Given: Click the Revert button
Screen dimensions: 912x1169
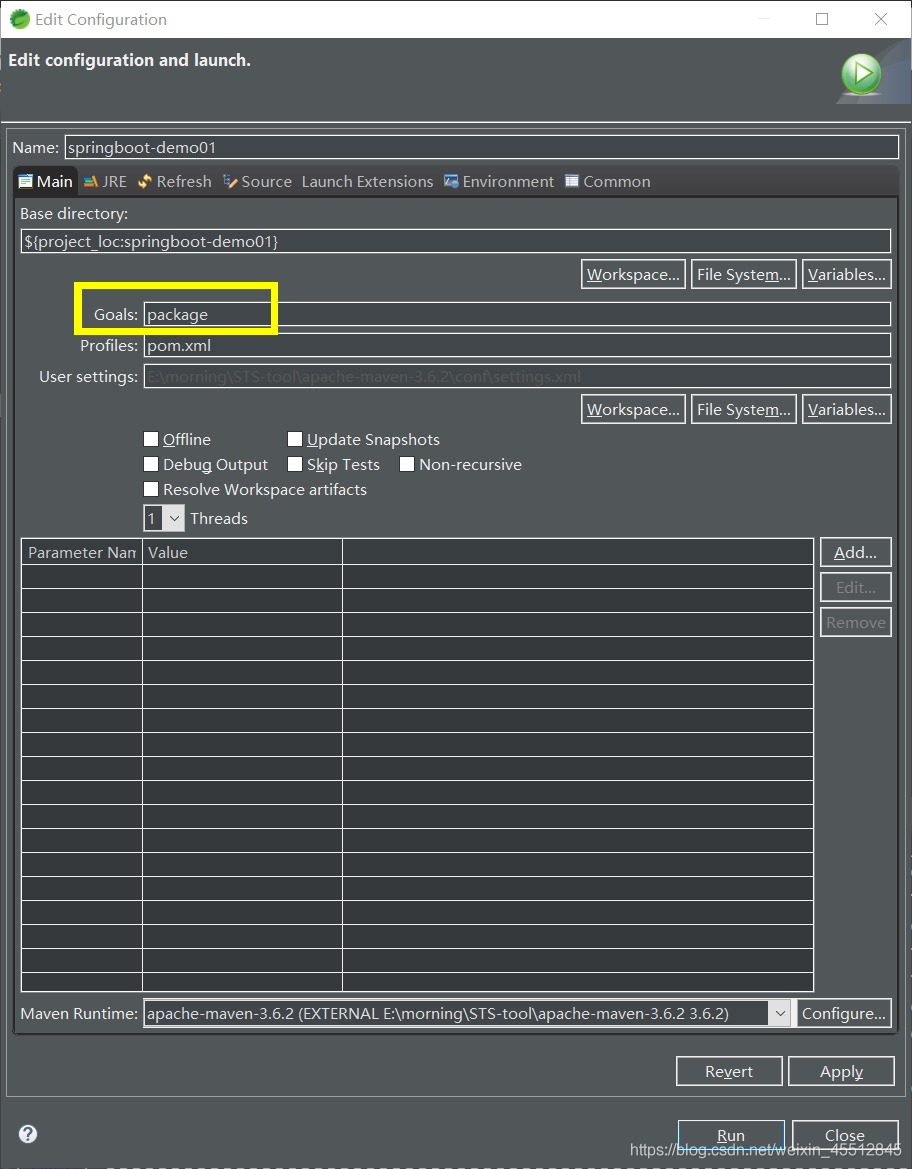Looking at the screenshot, I should pos(729,1071).
